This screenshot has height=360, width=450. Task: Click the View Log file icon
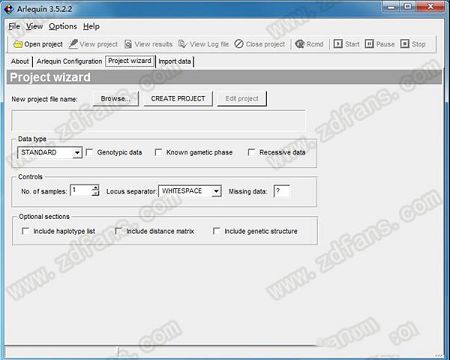pos(183,44)
